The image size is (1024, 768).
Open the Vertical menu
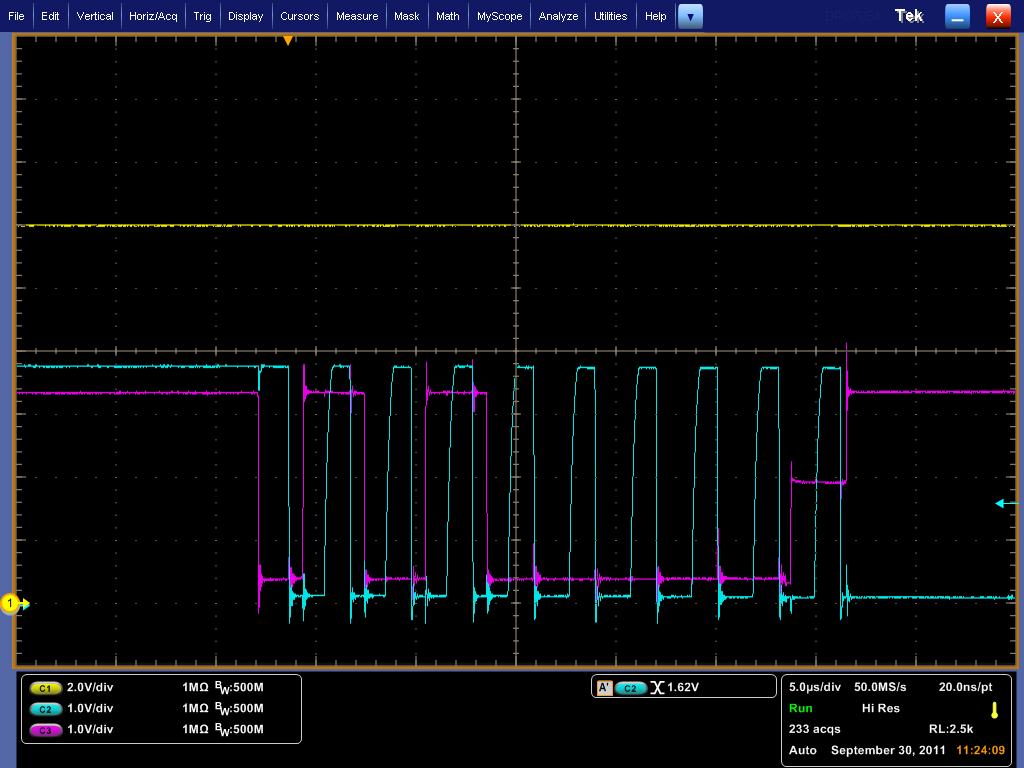[95, 16]
